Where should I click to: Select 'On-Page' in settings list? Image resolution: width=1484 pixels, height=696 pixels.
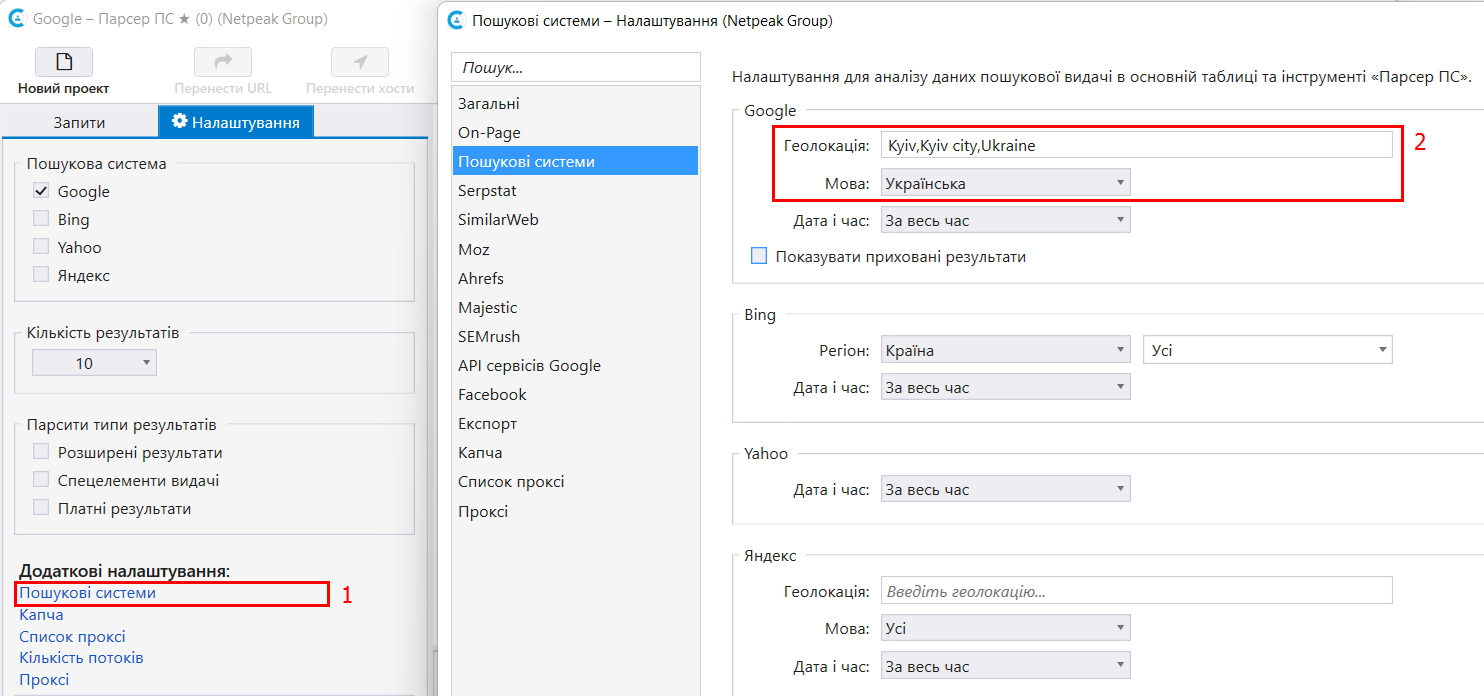(x=575, y=132)
